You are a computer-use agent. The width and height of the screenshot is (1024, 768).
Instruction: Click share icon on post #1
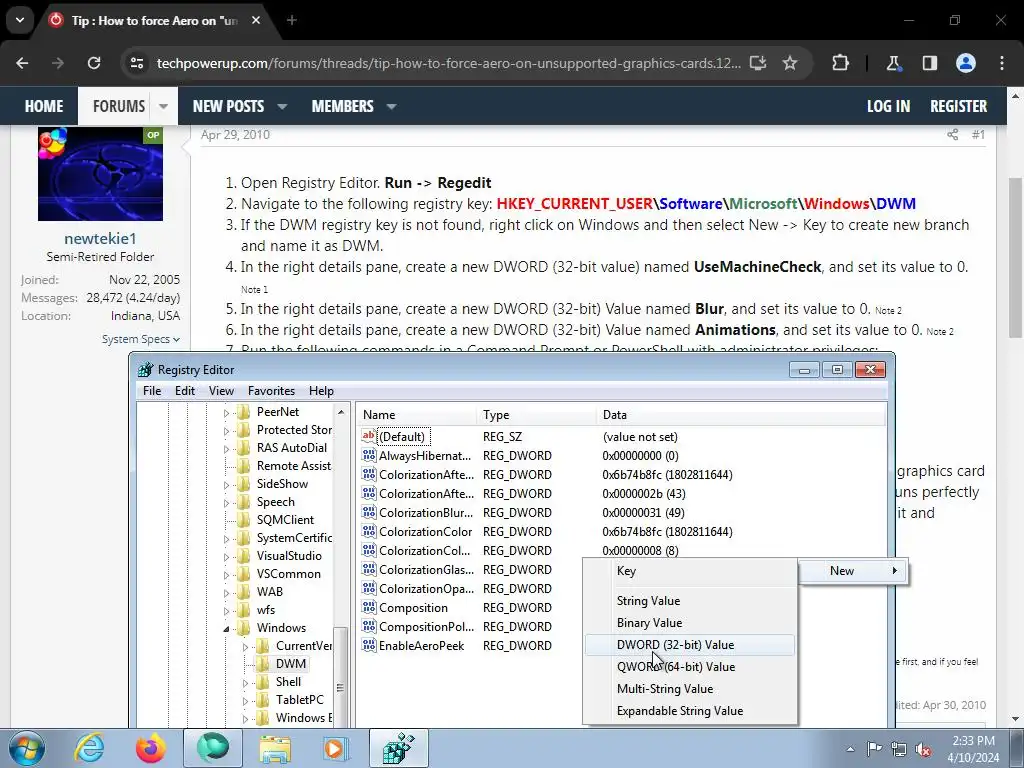953,135
